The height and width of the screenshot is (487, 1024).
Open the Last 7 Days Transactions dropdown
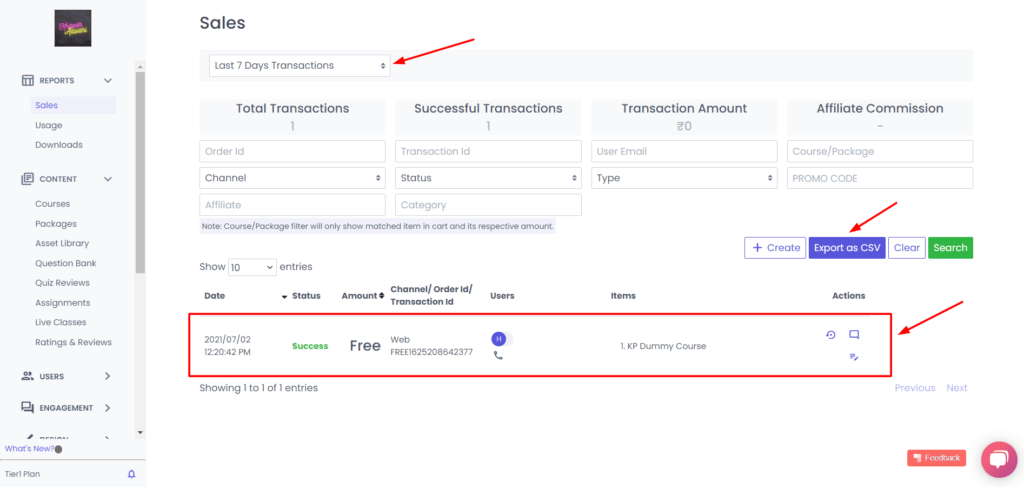[300, 66]
